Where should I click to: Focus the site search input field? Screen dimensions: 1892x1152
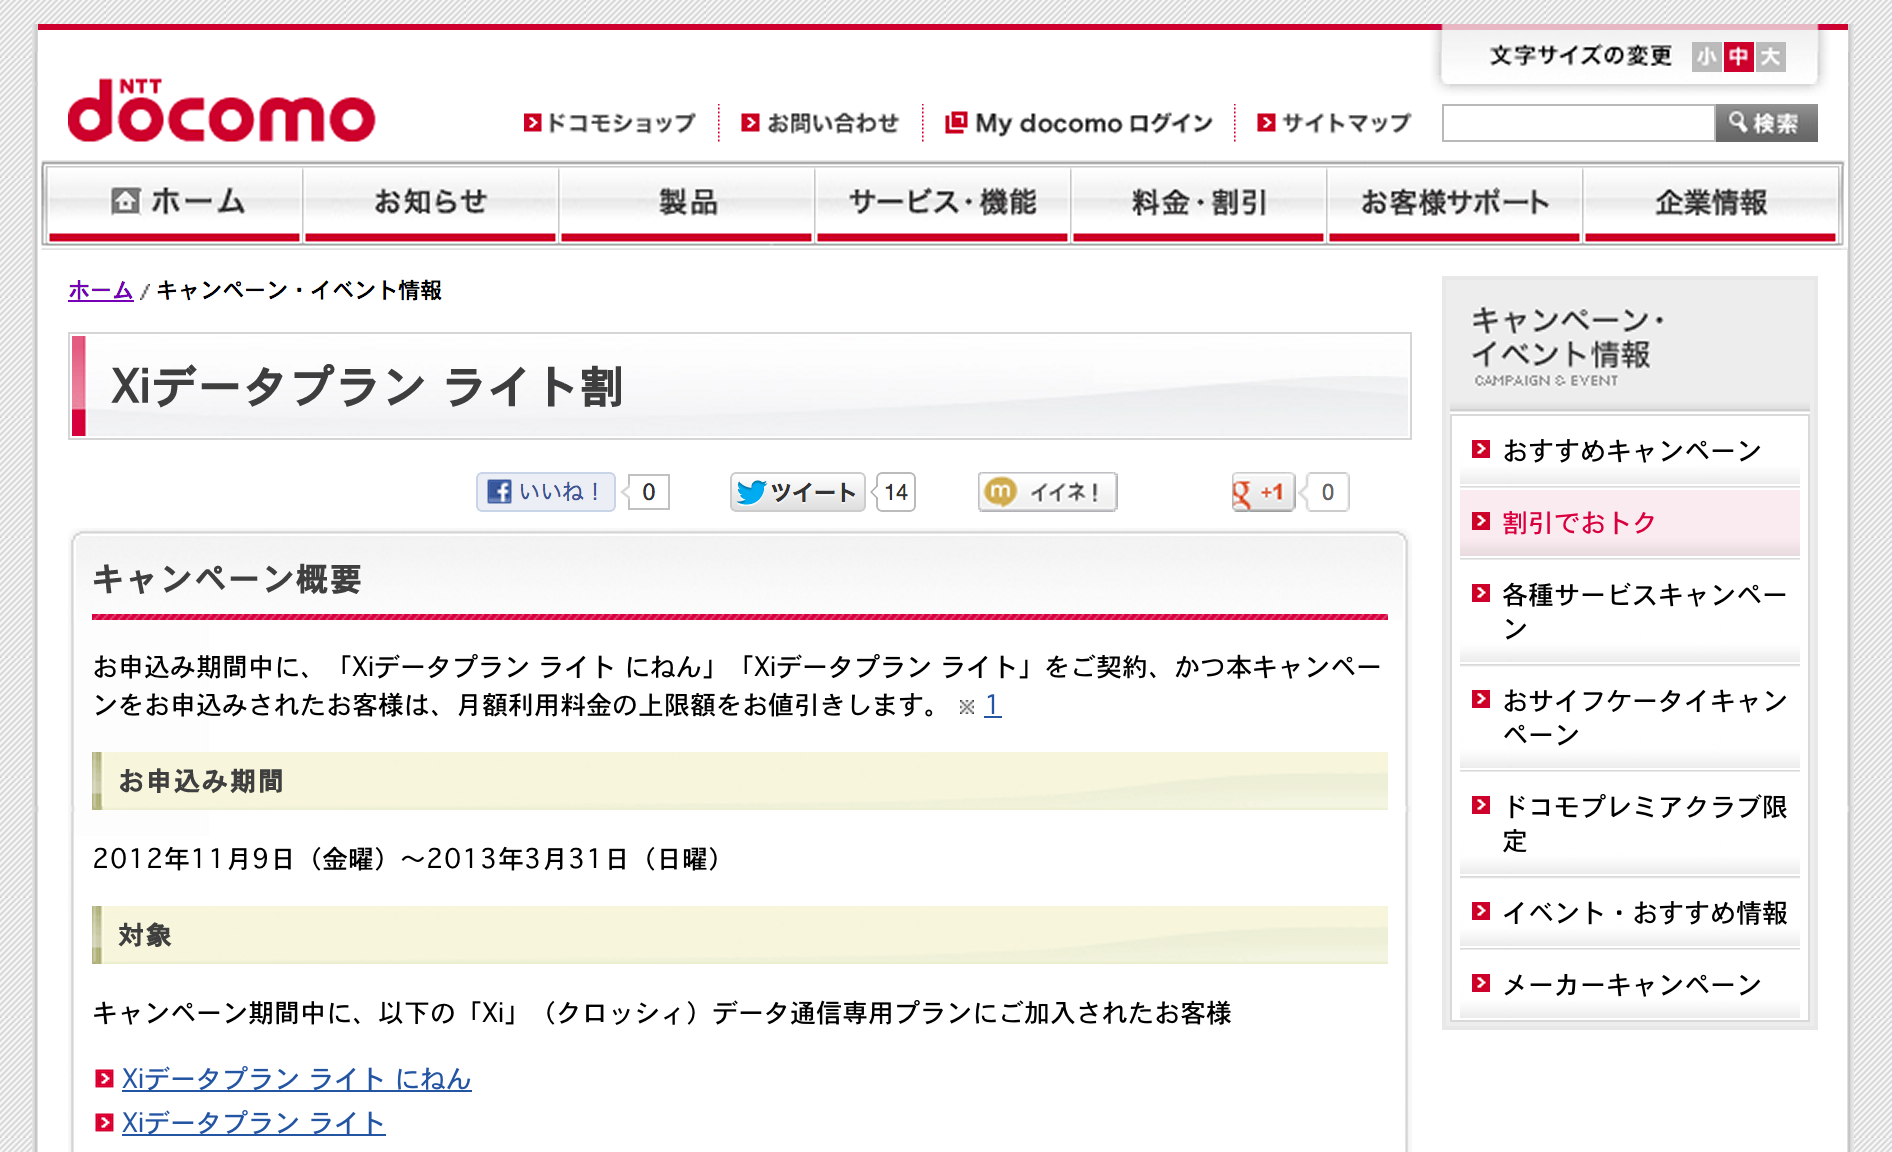(1578, 123)
